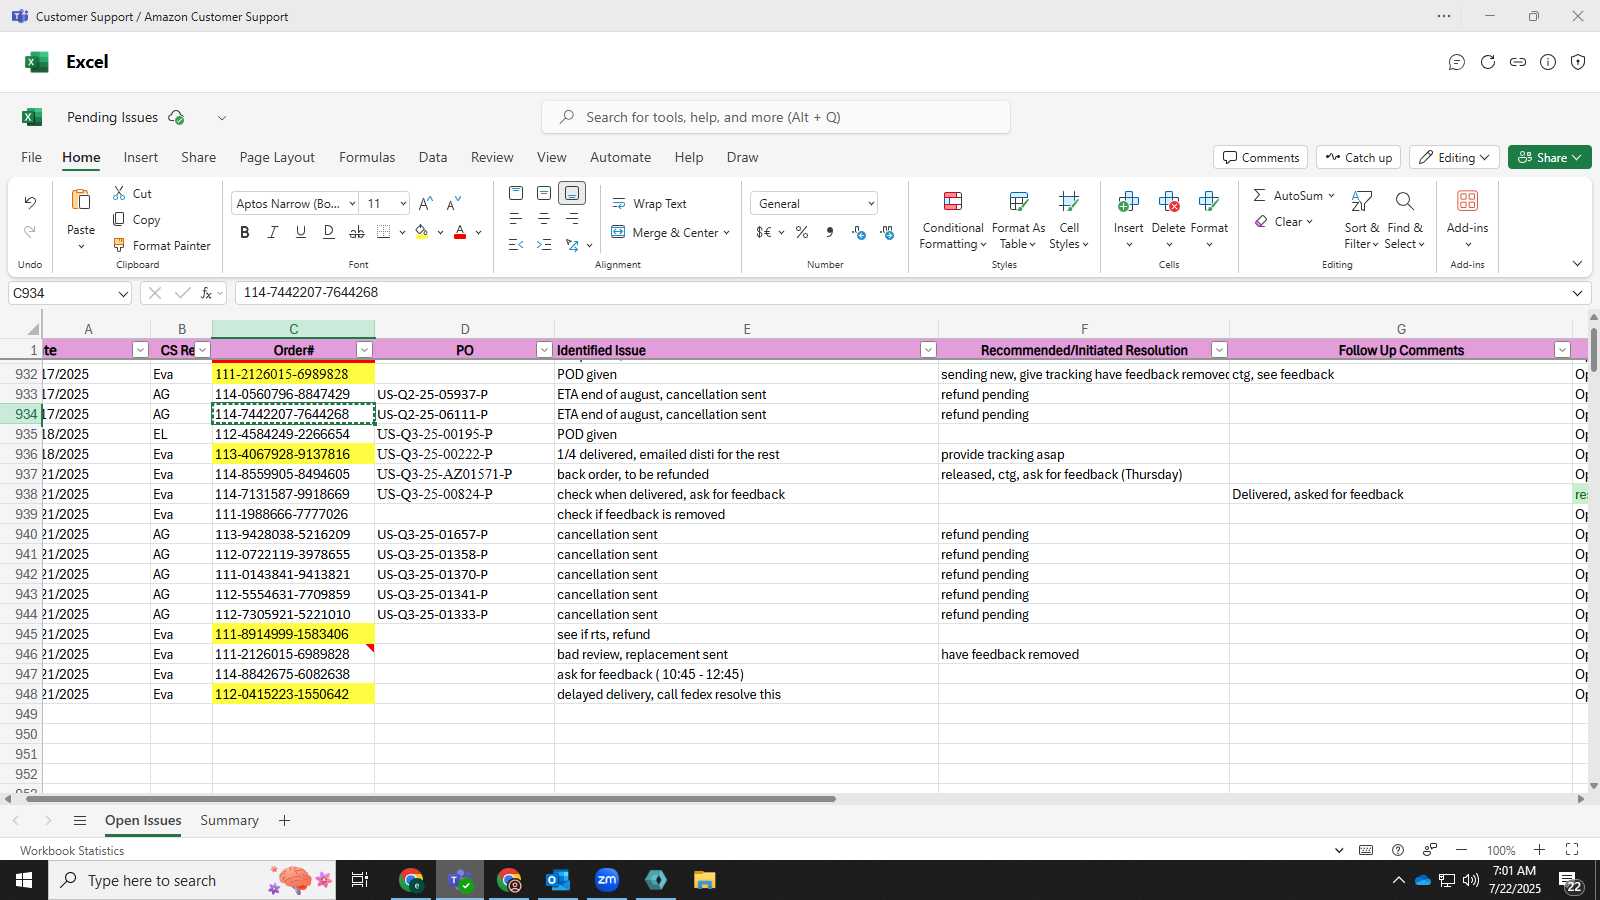The image size is (1600, 900).
Task: Toggle Wrap Text
Action: [x=649, y=204]
